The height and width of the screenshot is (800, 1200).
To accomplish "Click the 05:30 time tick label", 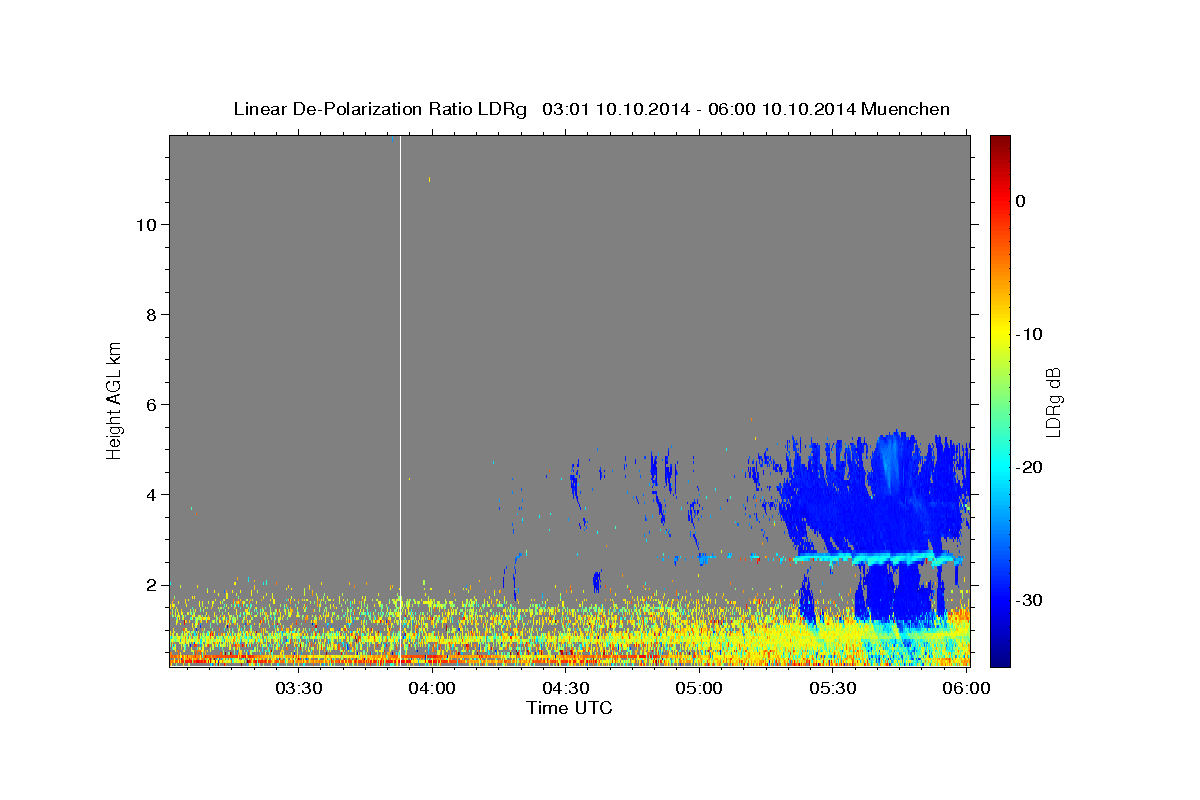I will (832, 689).
